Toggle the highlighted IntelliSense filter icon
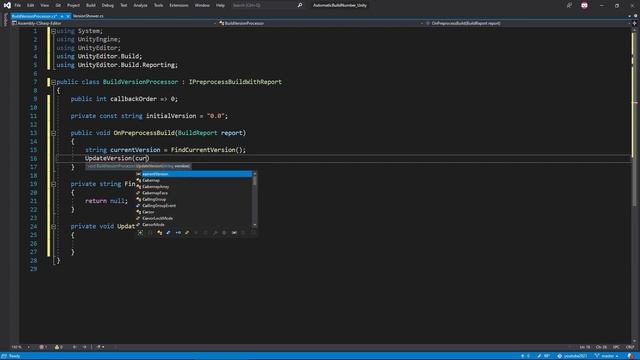Screen dimensions: 640x360 169,233
